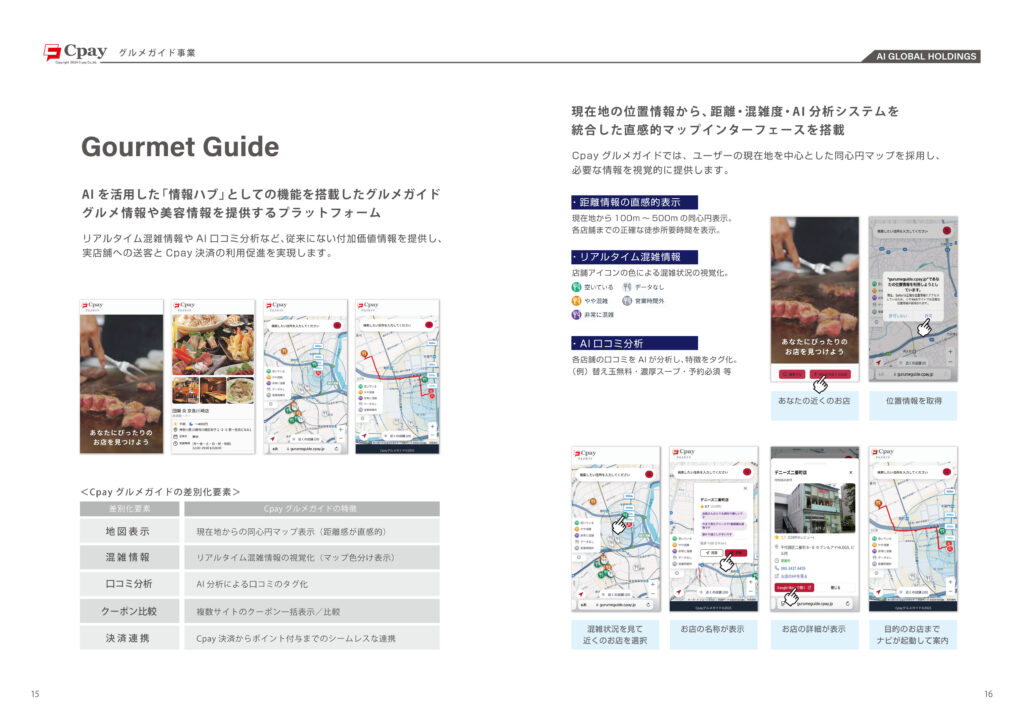Click the 'あなたの近くのお店' caption box
The height and width of the screenshot is (727, 1024).
pyautogui.click(x=814, y=405)
